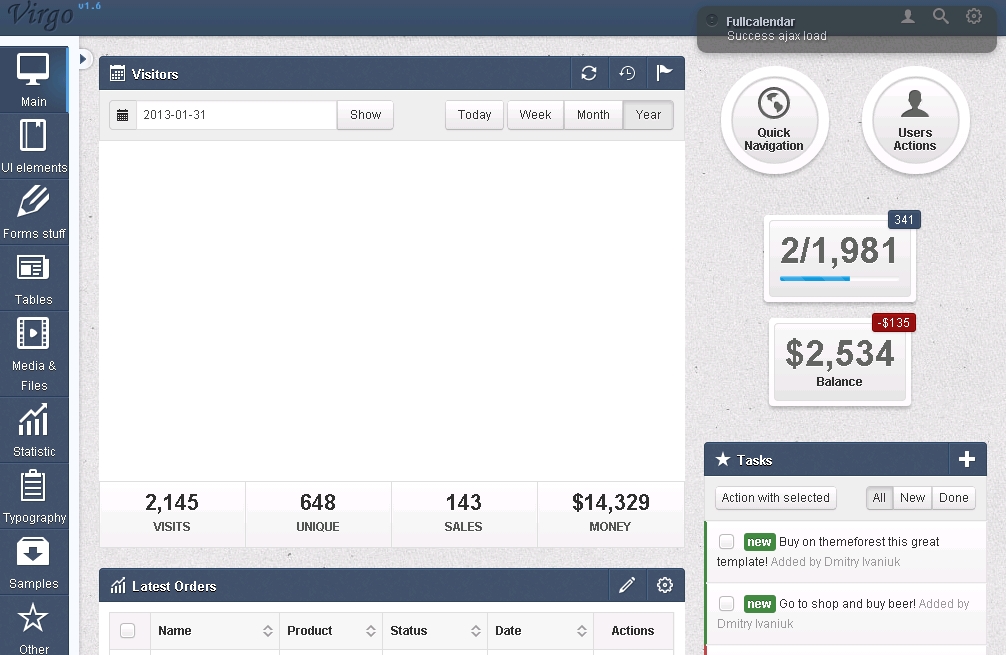Viewport: 1006px width, 655px height.
Task: Open the edit pencil in Latest Orders
Action: click(627, 585)
